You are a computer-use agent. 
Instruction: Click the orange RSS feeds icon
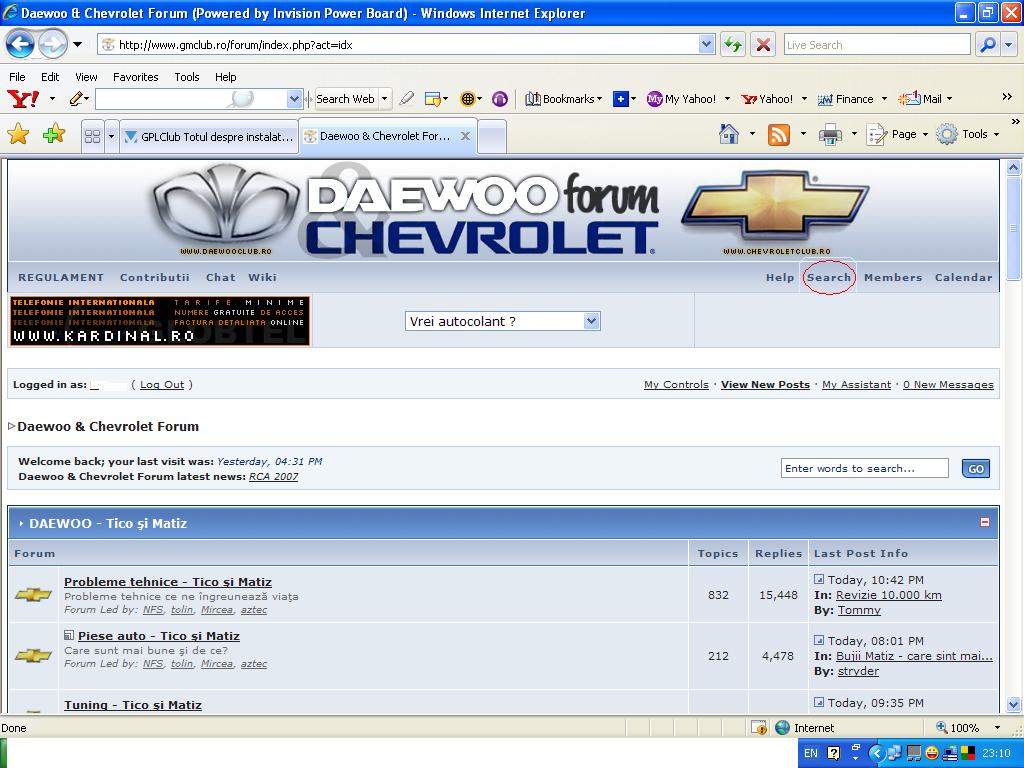click(x=778, y=135)
